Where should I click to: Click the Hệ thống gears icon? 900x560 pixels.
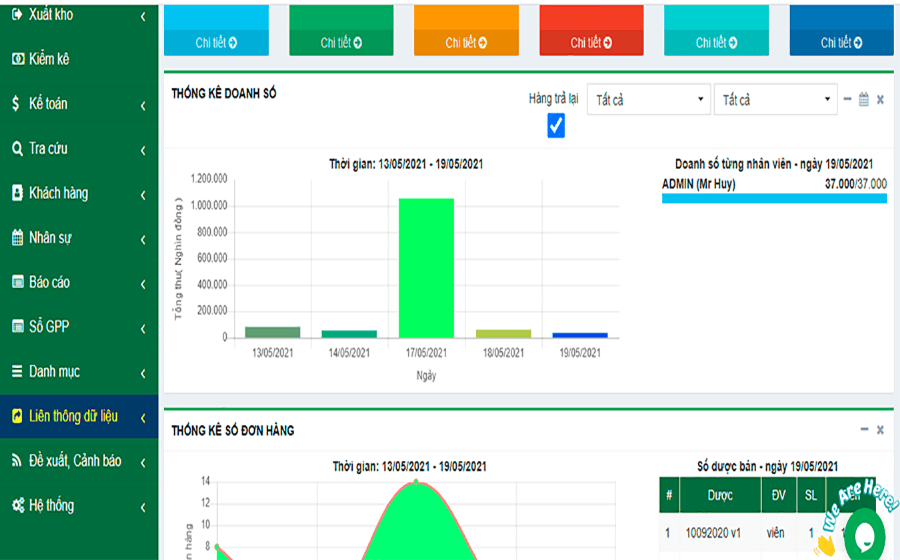tap(17, 505)
